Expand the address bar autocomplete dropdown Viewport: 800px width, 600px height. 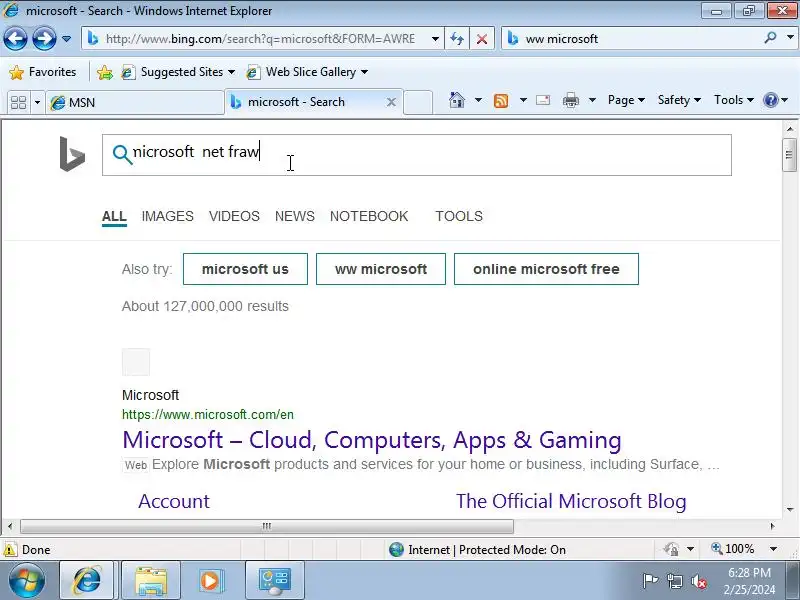tap(435, 39)
